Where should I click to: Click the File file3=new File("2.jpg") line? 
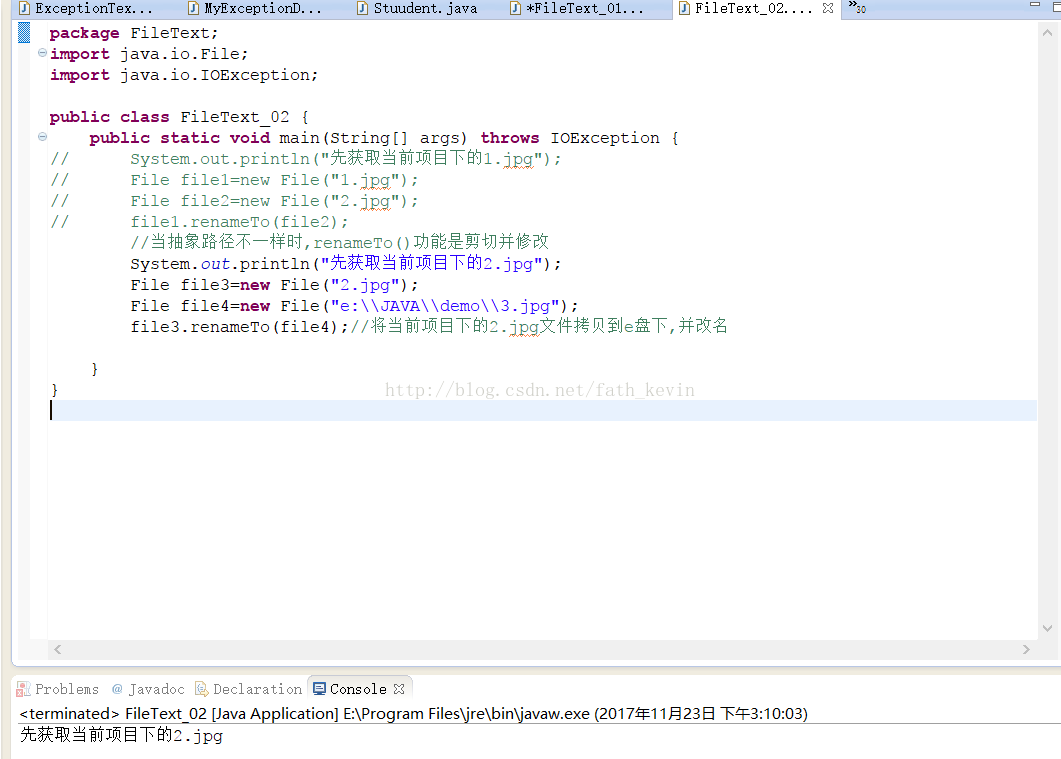point(275,284)
